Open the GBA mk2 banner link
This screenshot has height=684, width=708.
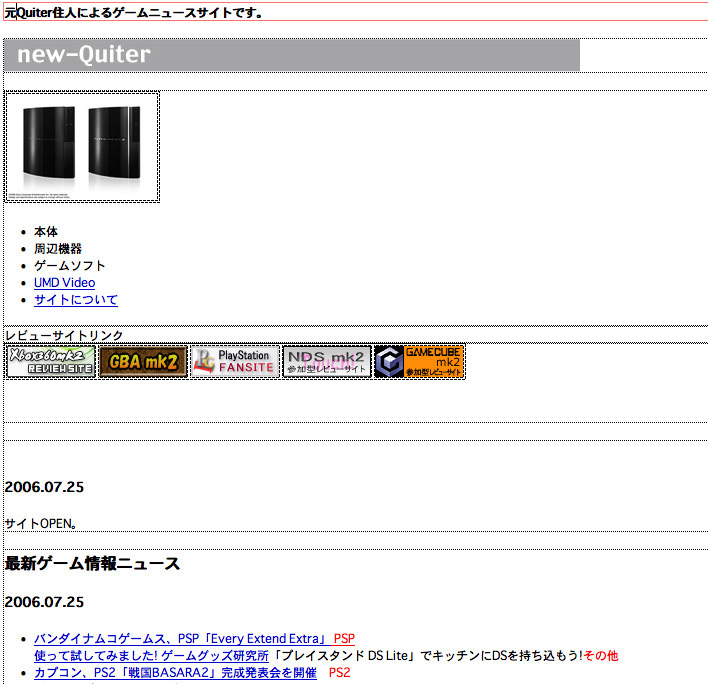(143, 362)
